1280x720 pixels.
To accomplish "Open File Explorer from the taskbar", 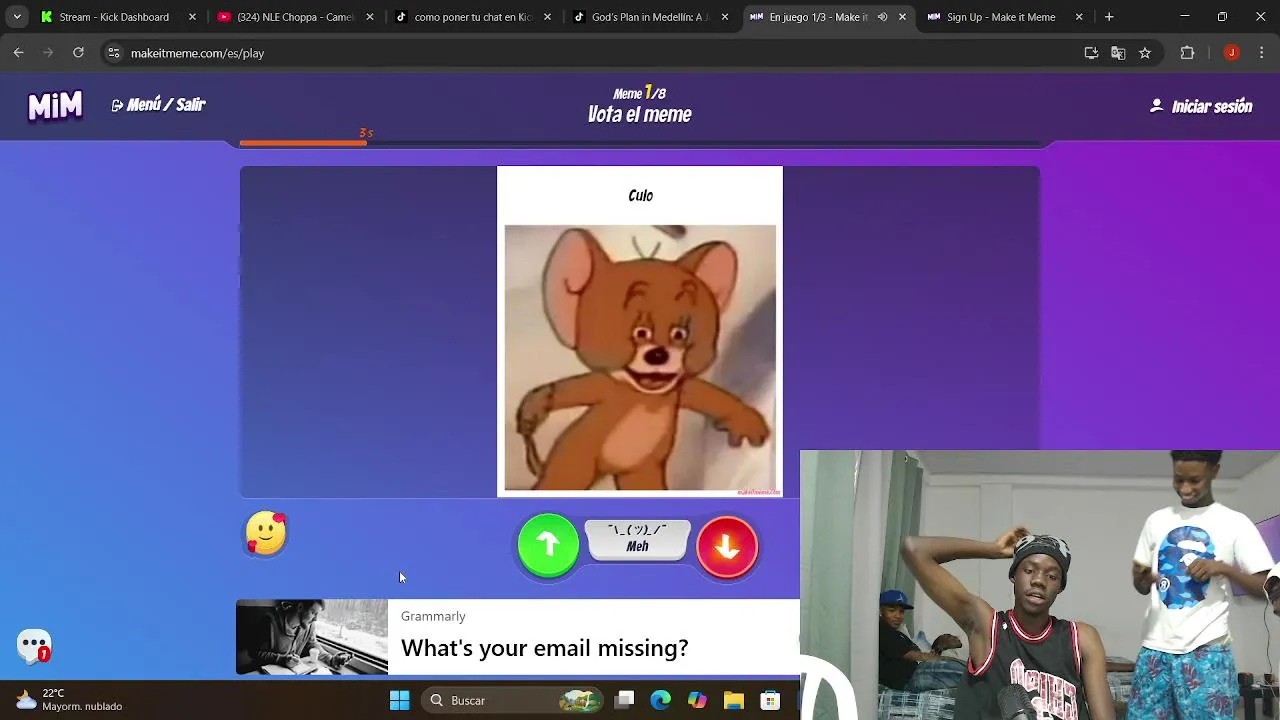I will pos(733,700).
